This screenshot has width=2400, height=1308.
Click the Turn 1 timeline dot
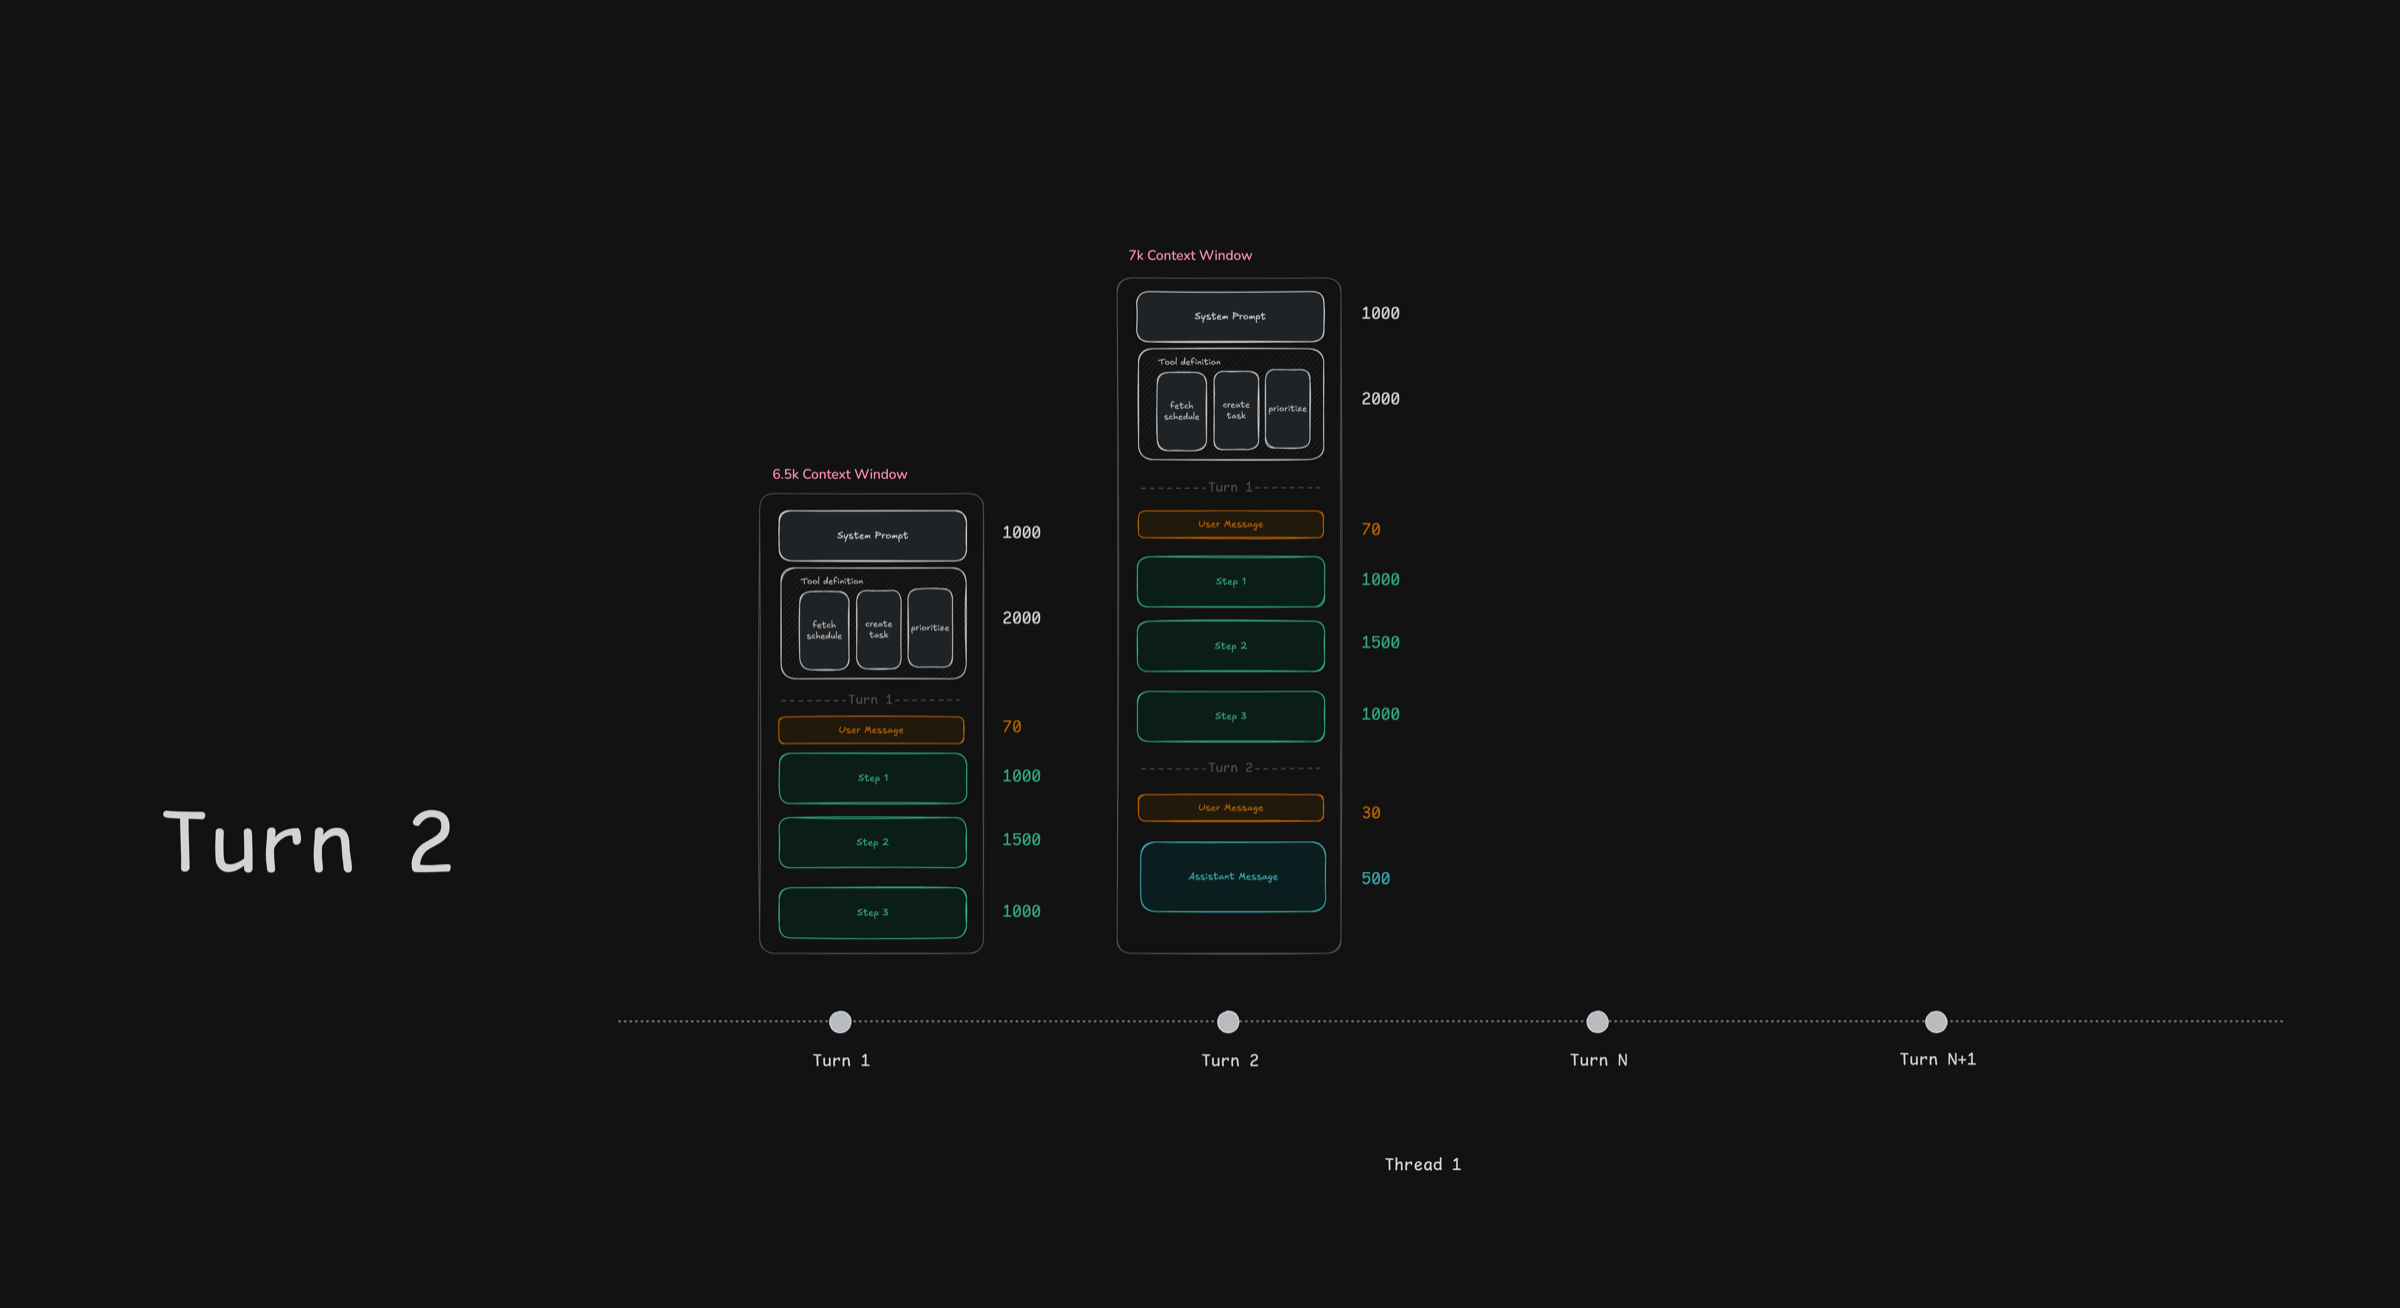840,1021
